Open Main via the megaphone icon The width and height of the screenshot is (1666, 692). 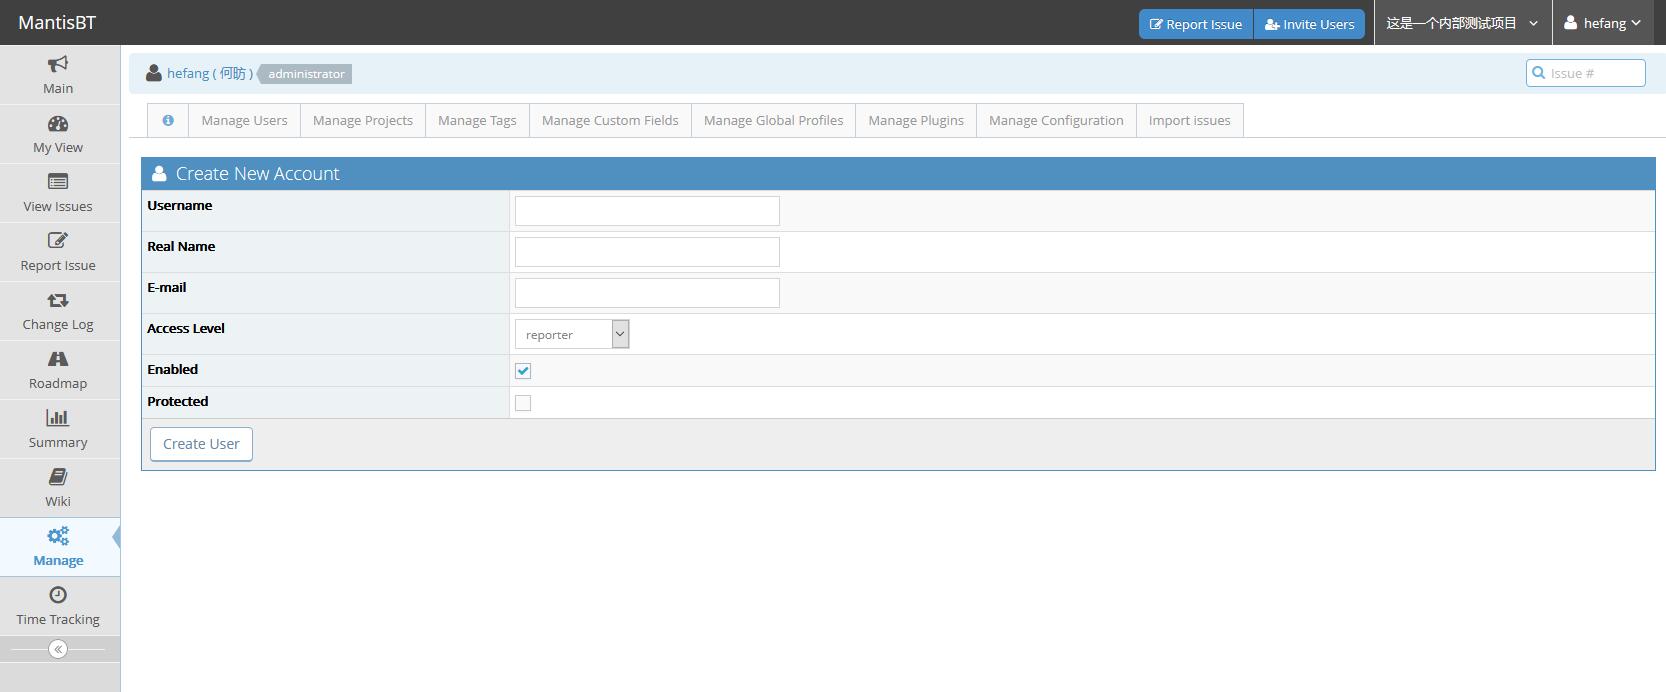click(58, 65)
